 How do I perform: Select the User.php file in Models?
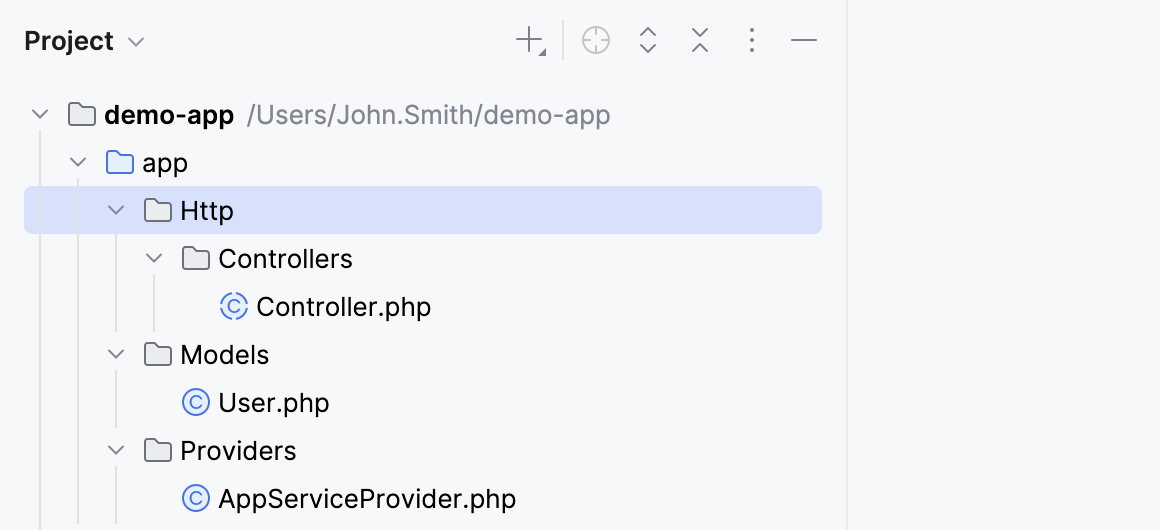(x=273, y=403)
